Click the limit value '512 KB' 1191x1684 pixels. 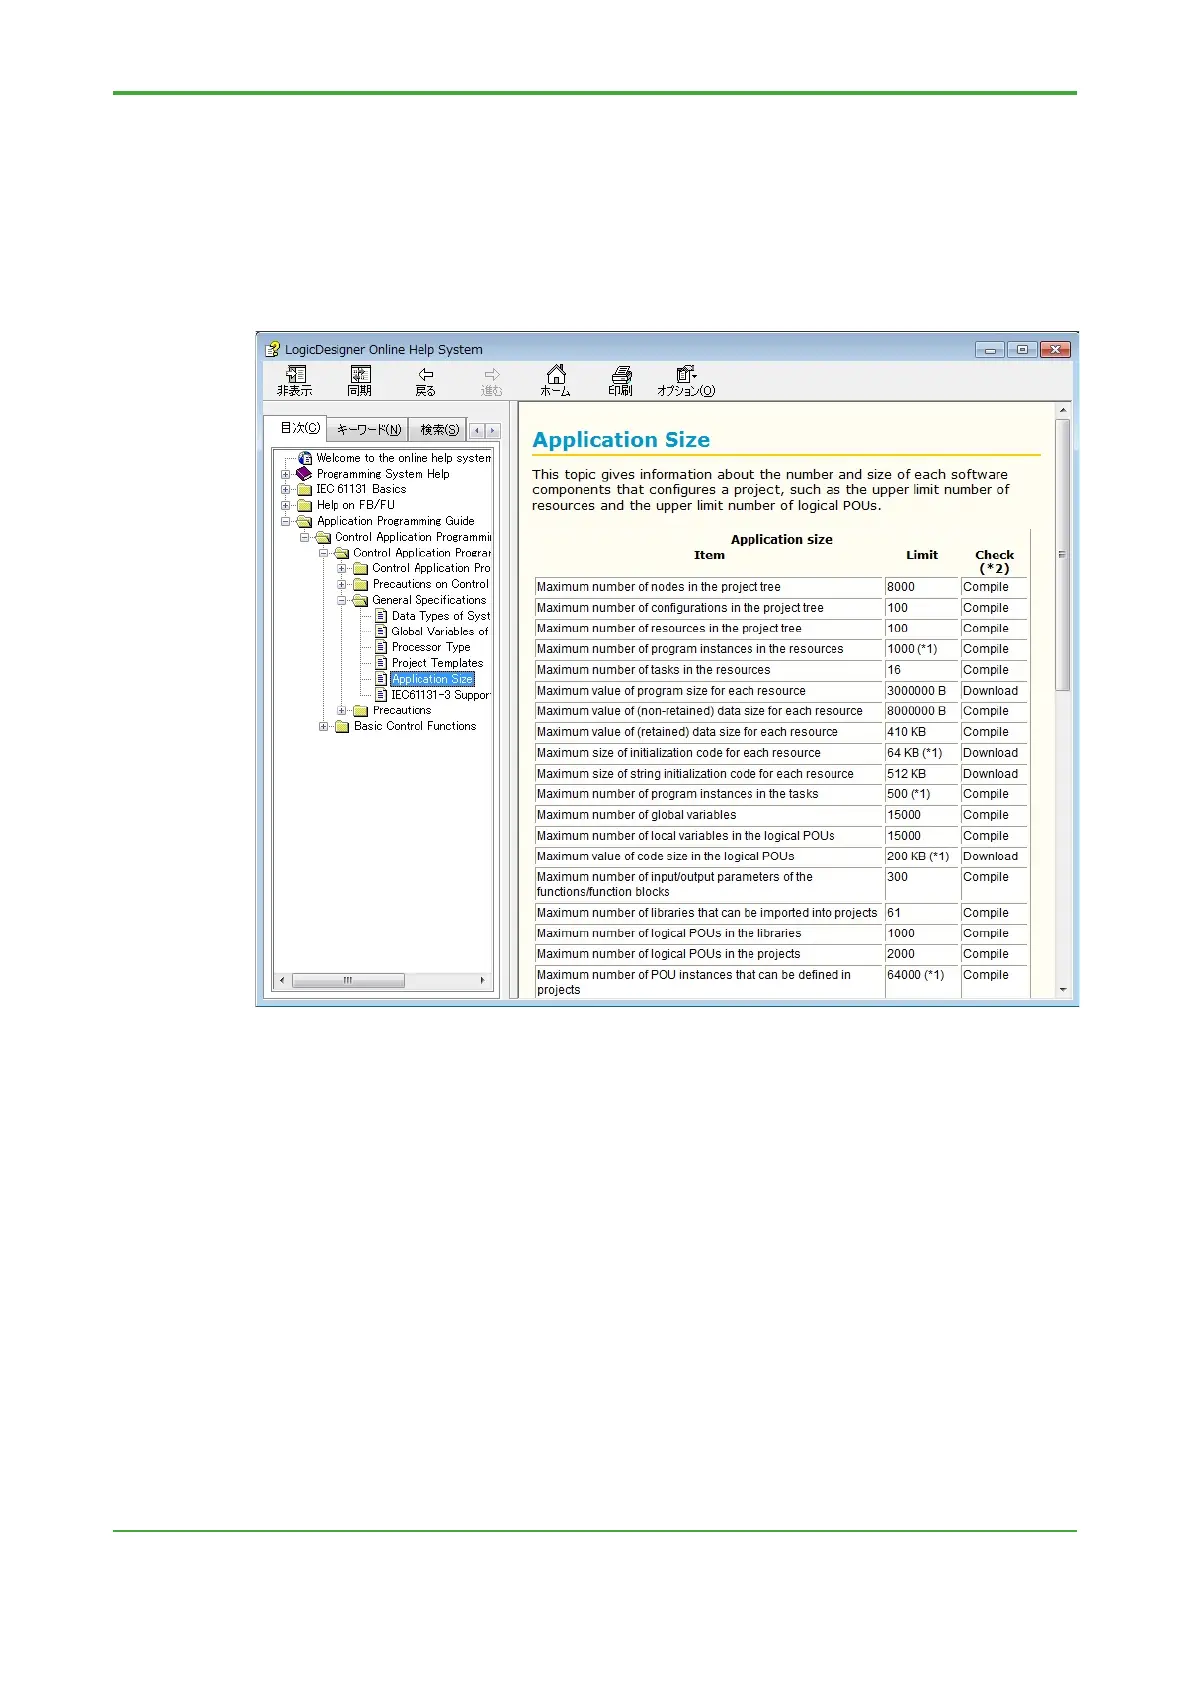coord(906,774)
